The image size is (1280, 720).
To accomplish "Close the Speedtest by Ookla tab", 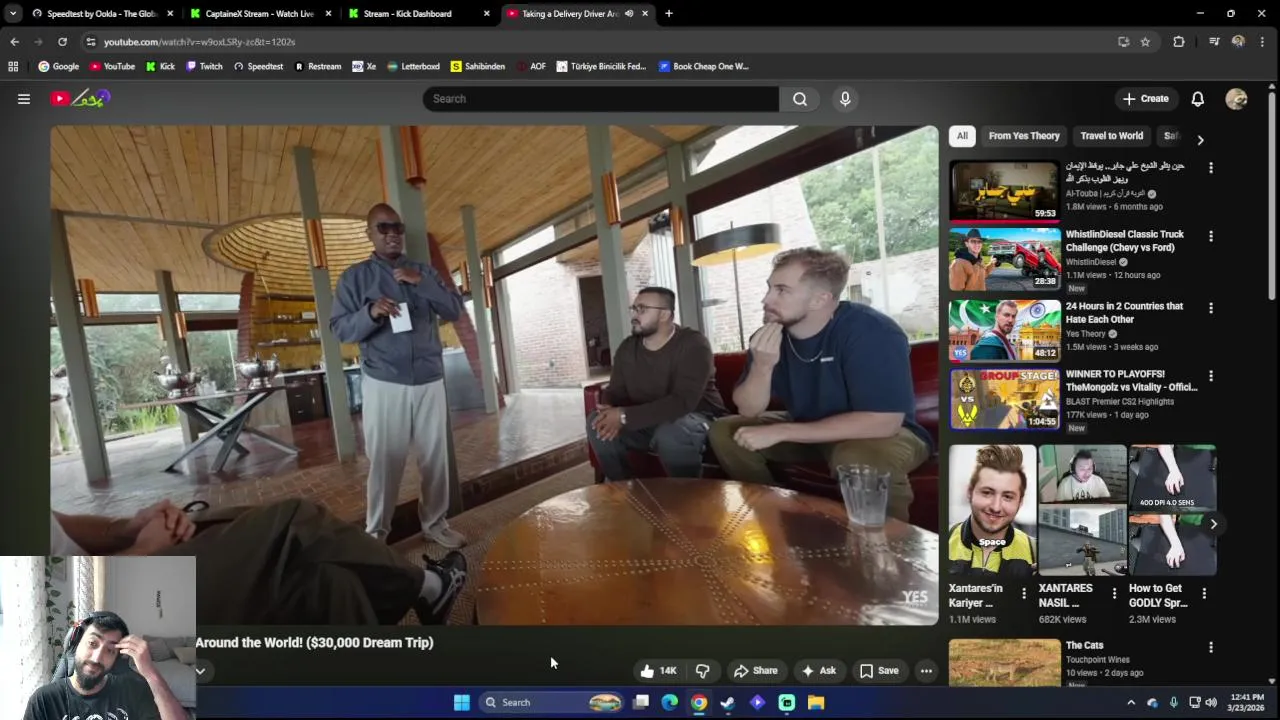I will (x=170, y=14).
